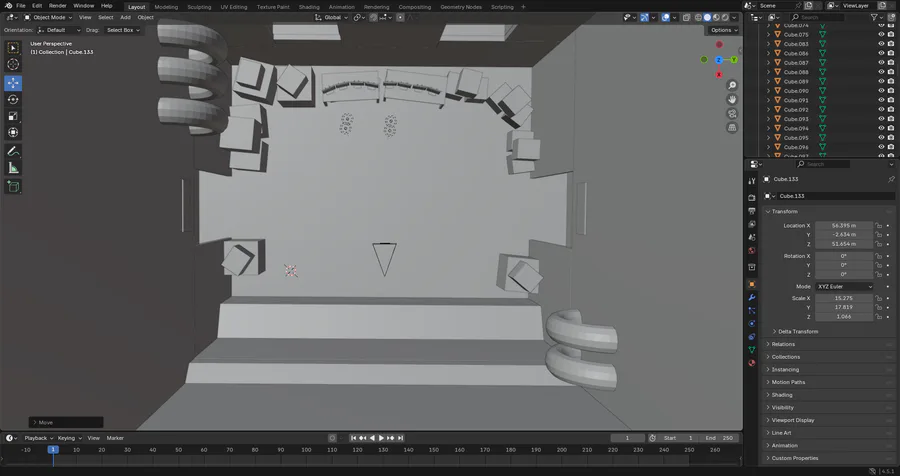Viewport: 900px width, 476px height.
Task: Open the Scene properties tab
Action: point(752,237)
